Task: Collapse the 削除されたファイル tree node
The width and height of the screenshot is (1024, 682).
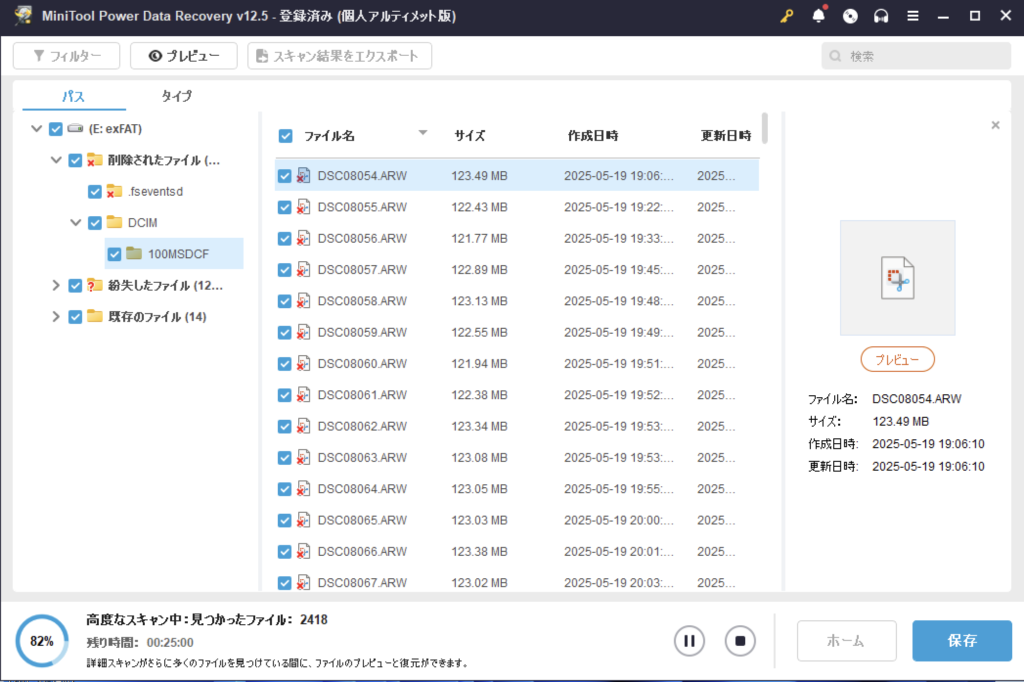Action: point(56,160)
